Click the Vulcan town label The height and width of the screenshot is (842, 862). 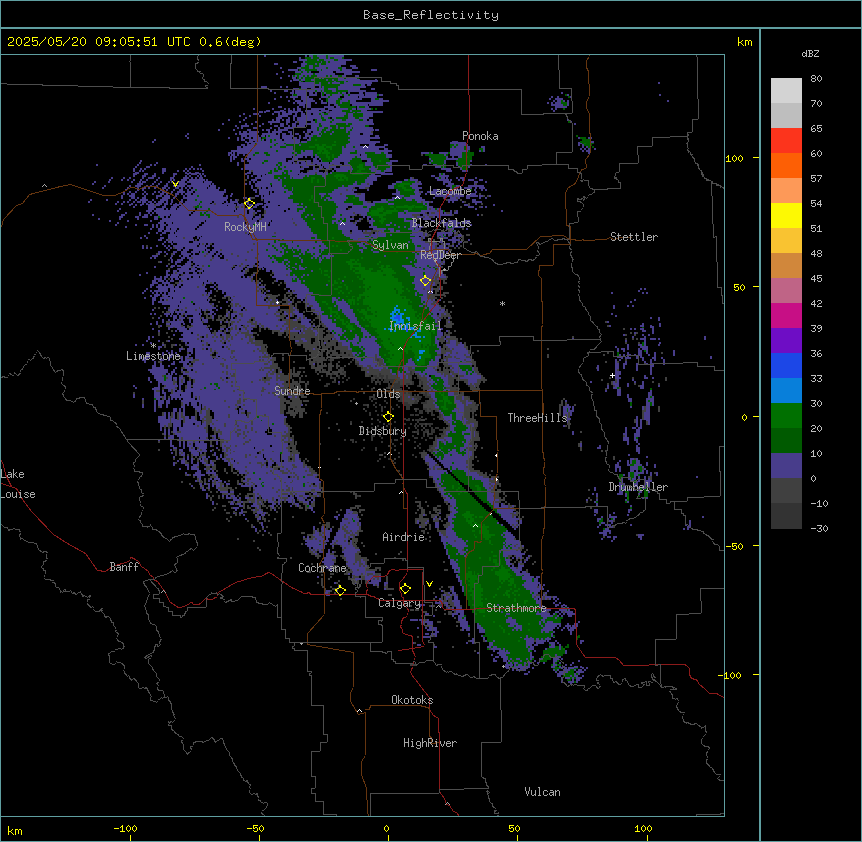542,792
